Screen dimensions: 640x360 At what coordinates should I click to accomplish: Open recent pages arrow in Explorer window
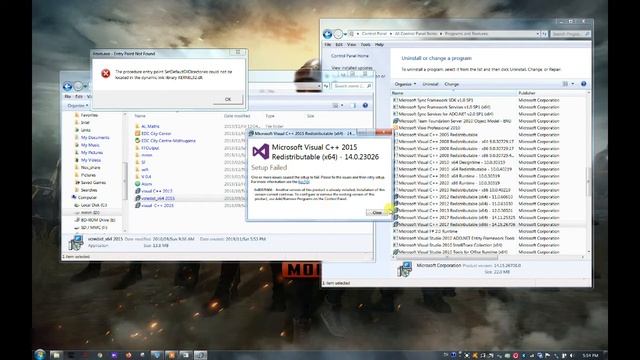(x=85, y=86)
